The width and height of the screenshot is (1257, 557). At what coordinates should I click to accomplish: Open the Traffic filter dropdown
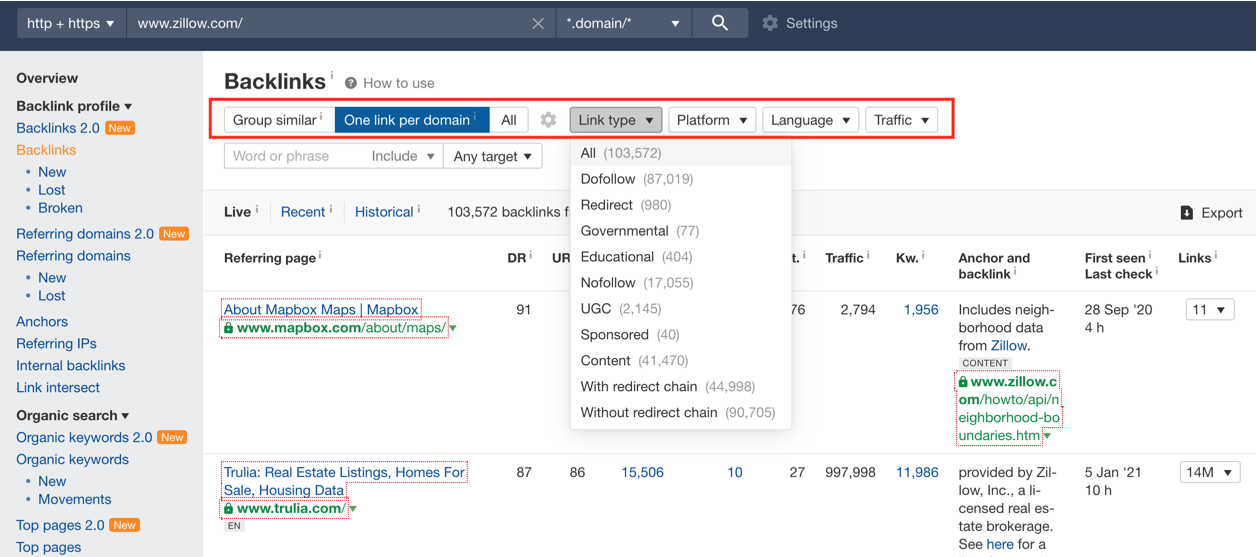(x=902, y=120)
